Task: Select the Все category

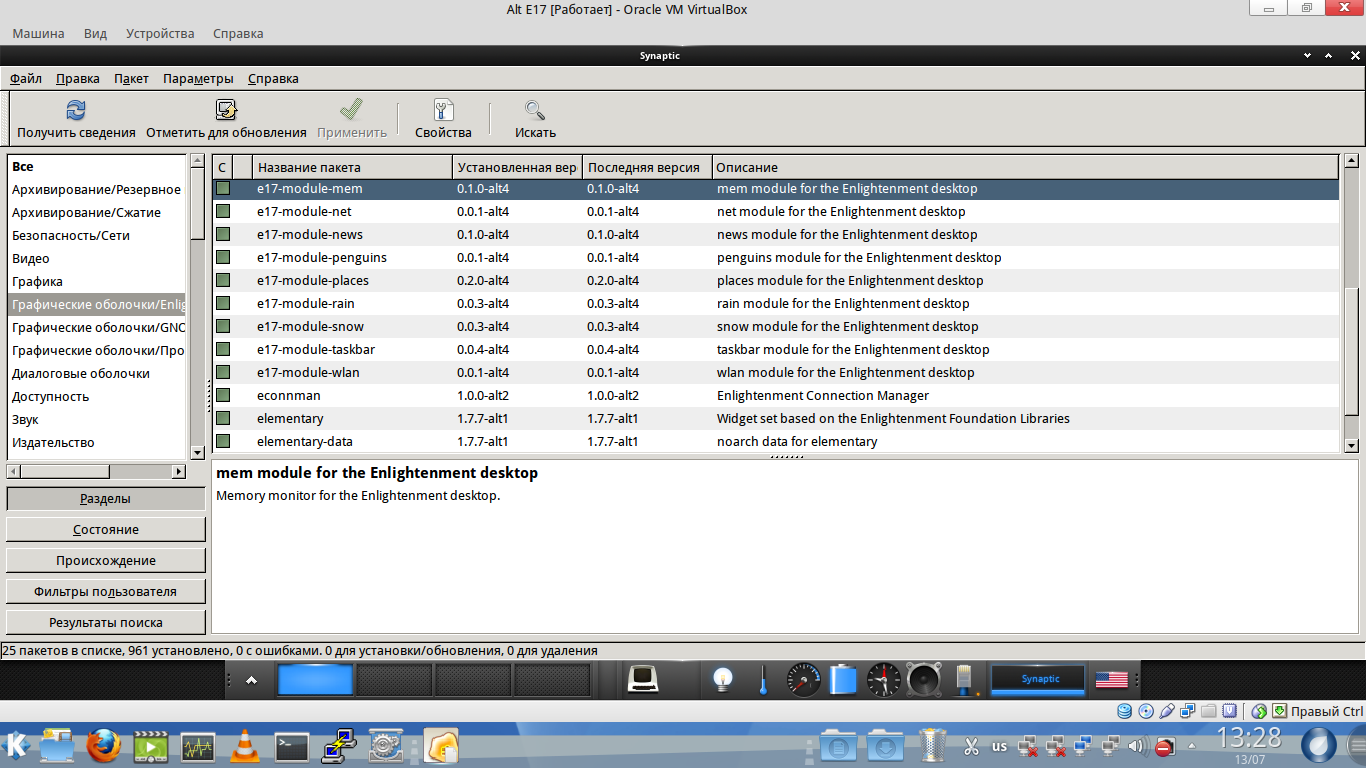Action: [98, 166]
